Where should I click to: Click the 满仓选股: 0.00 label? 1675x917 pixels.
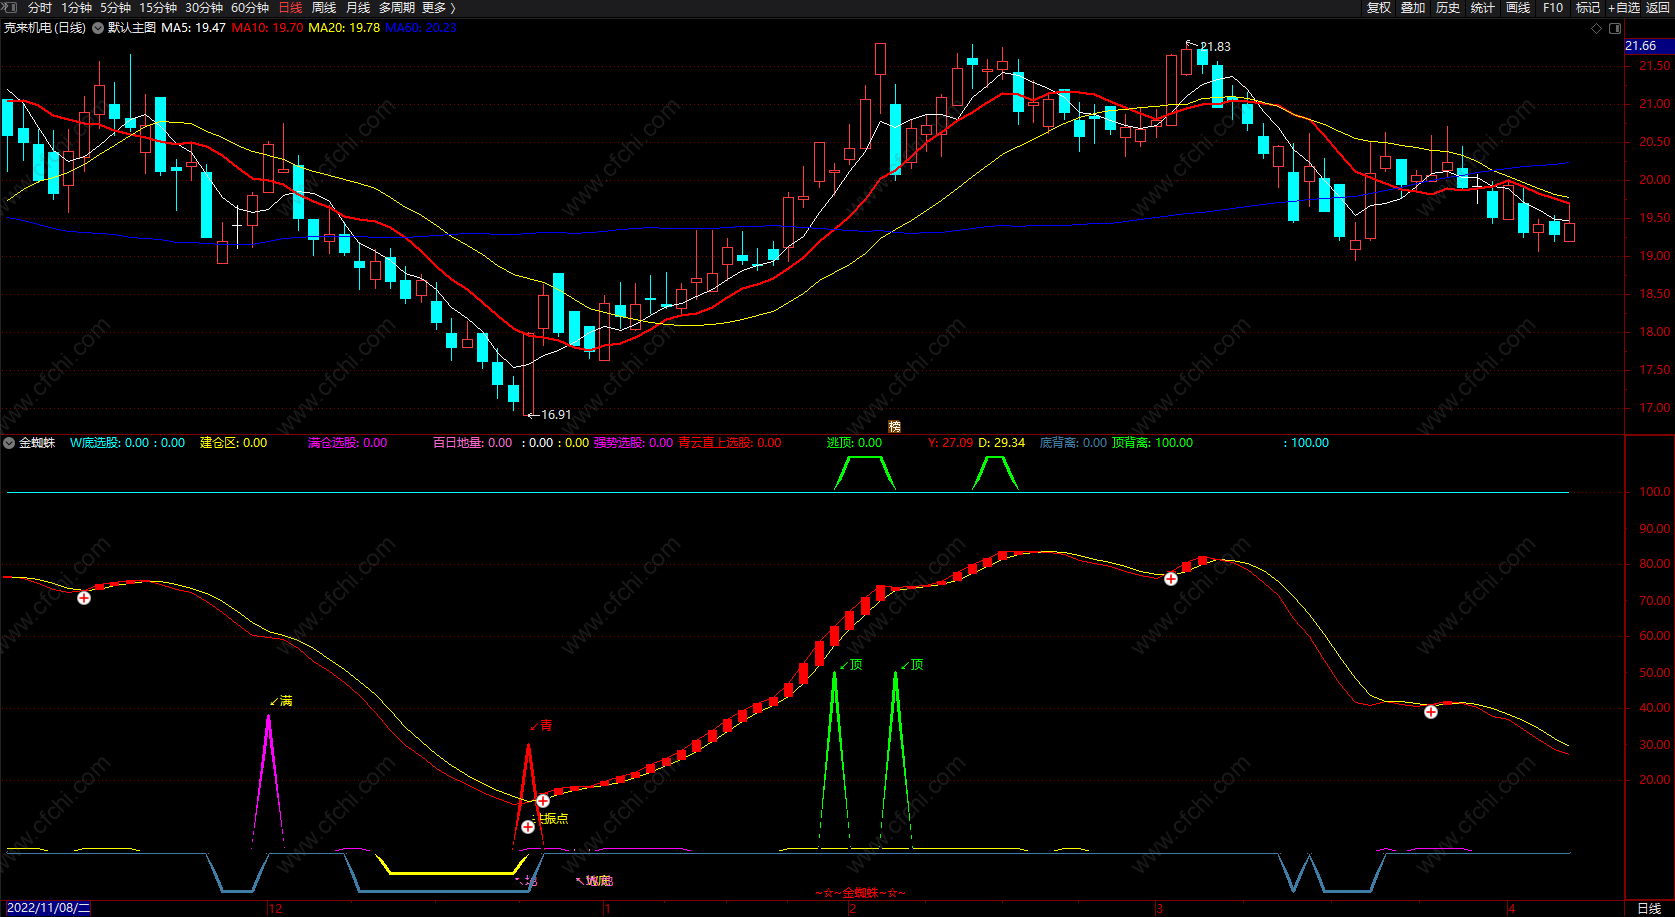(347, 443)
